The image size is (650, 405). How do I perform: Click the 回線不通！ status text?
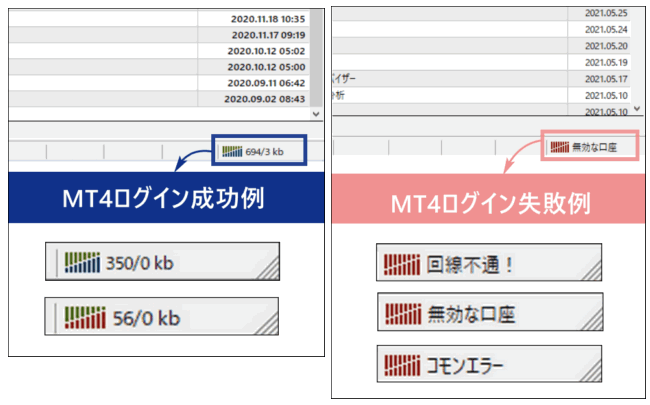470,264
